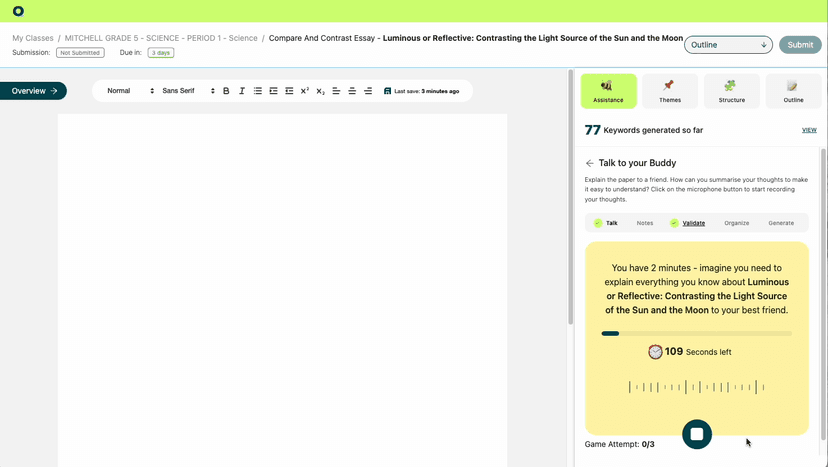Click the editor vertical scrollbar
The width and height of the screenshot is (828, 467).
(570, 197)
